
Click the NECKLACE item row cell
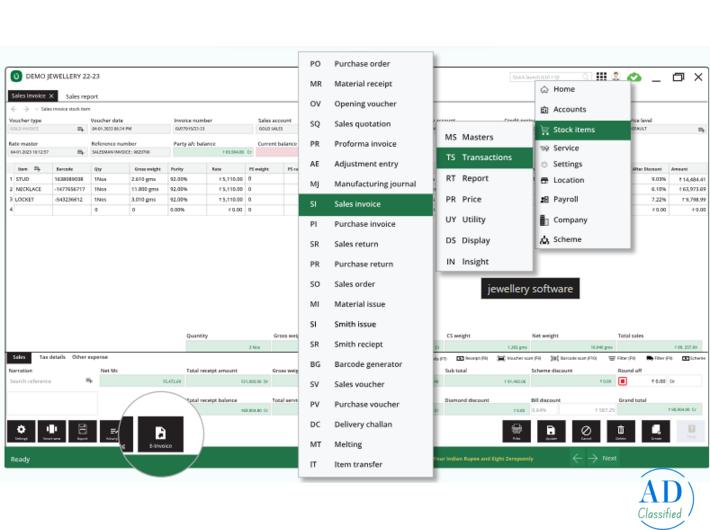pyautogui.click(x=33, y=189)
